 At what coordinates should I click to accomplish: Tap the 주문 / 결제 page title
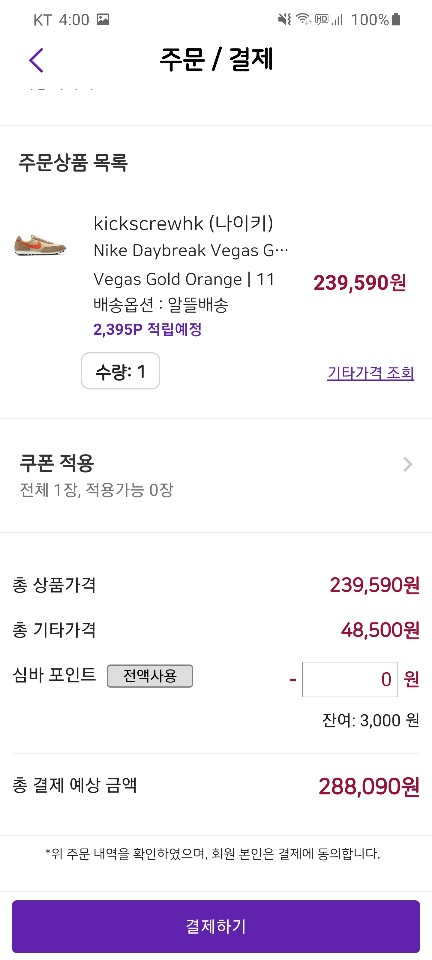[216, 60]
